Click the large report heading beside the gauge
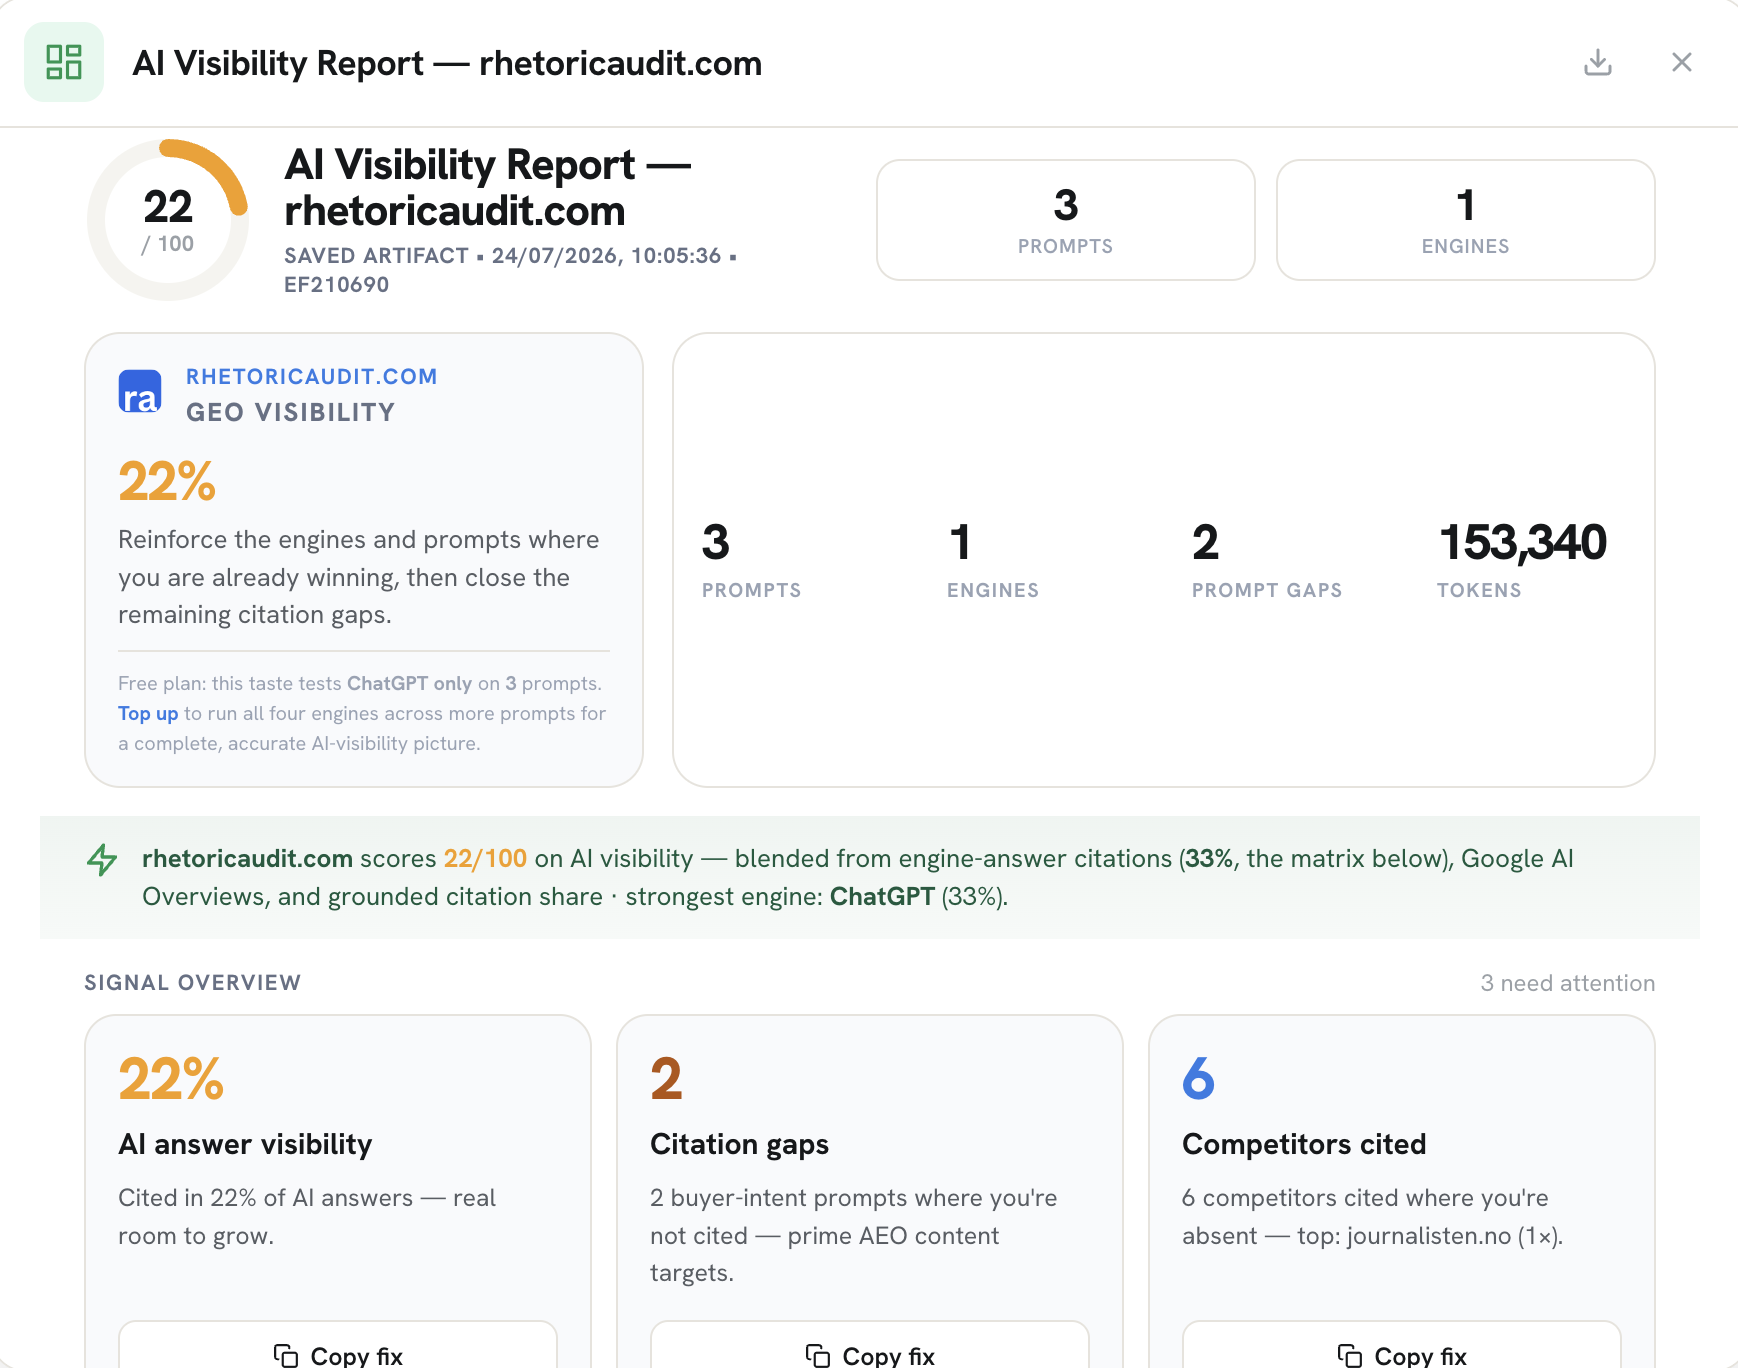Screen dimensions: 1738x1368 click(488, 187)
